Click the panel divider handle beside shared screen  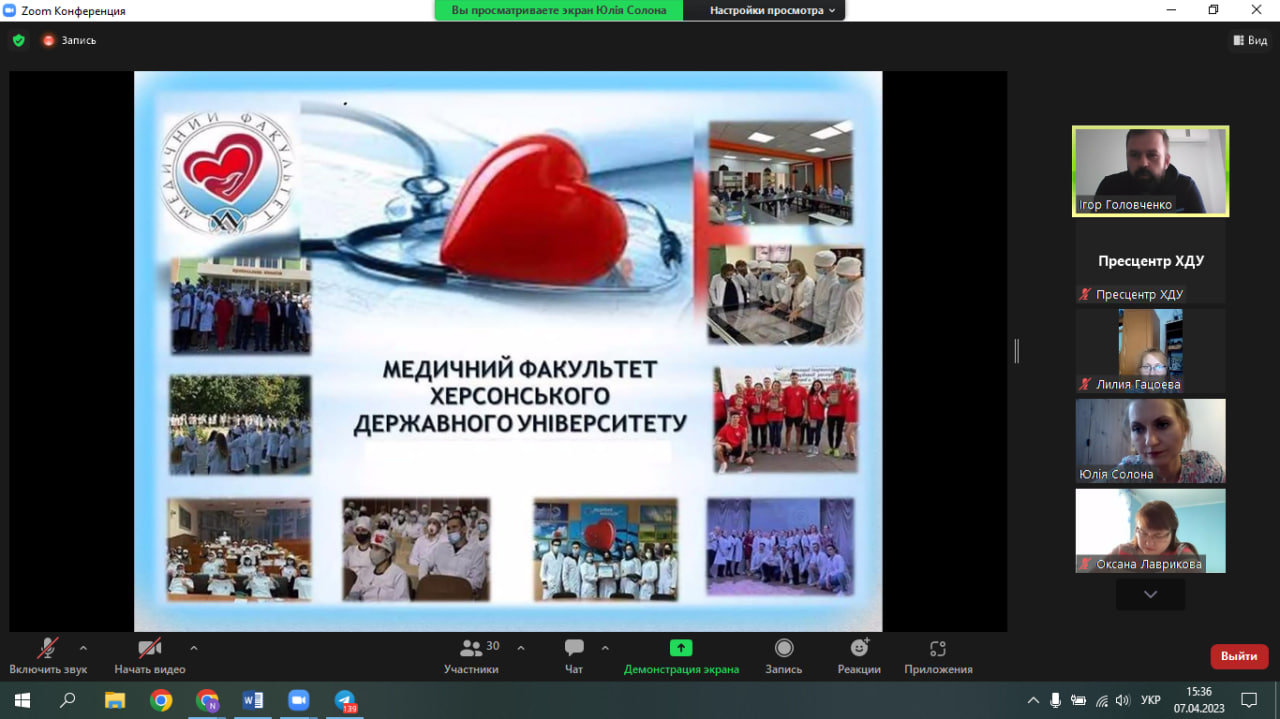(x=1016, y=351)
